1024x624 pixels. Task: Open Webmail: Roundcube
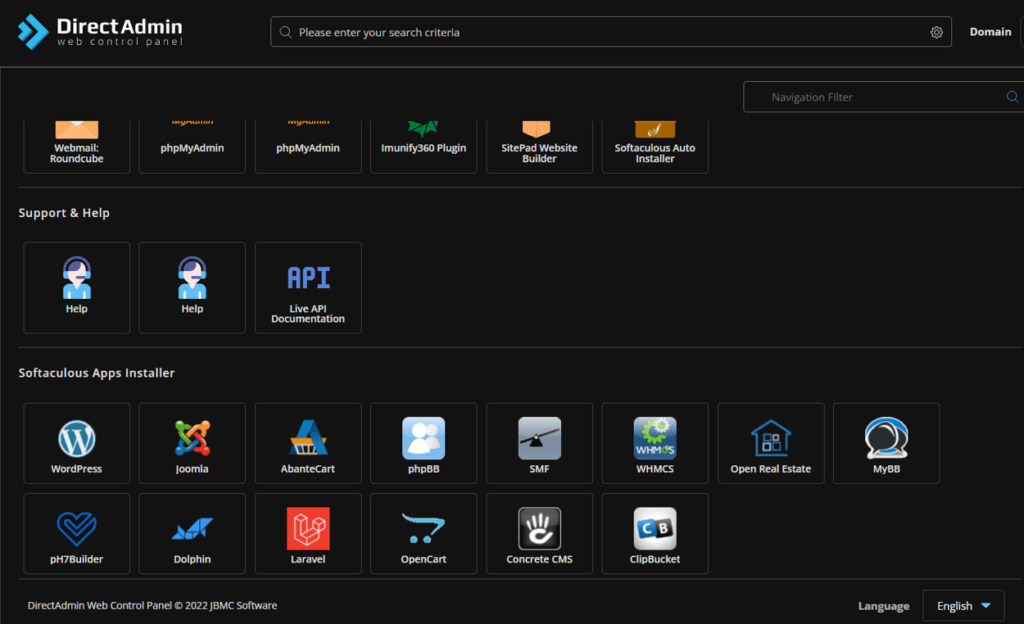[76, 147]
